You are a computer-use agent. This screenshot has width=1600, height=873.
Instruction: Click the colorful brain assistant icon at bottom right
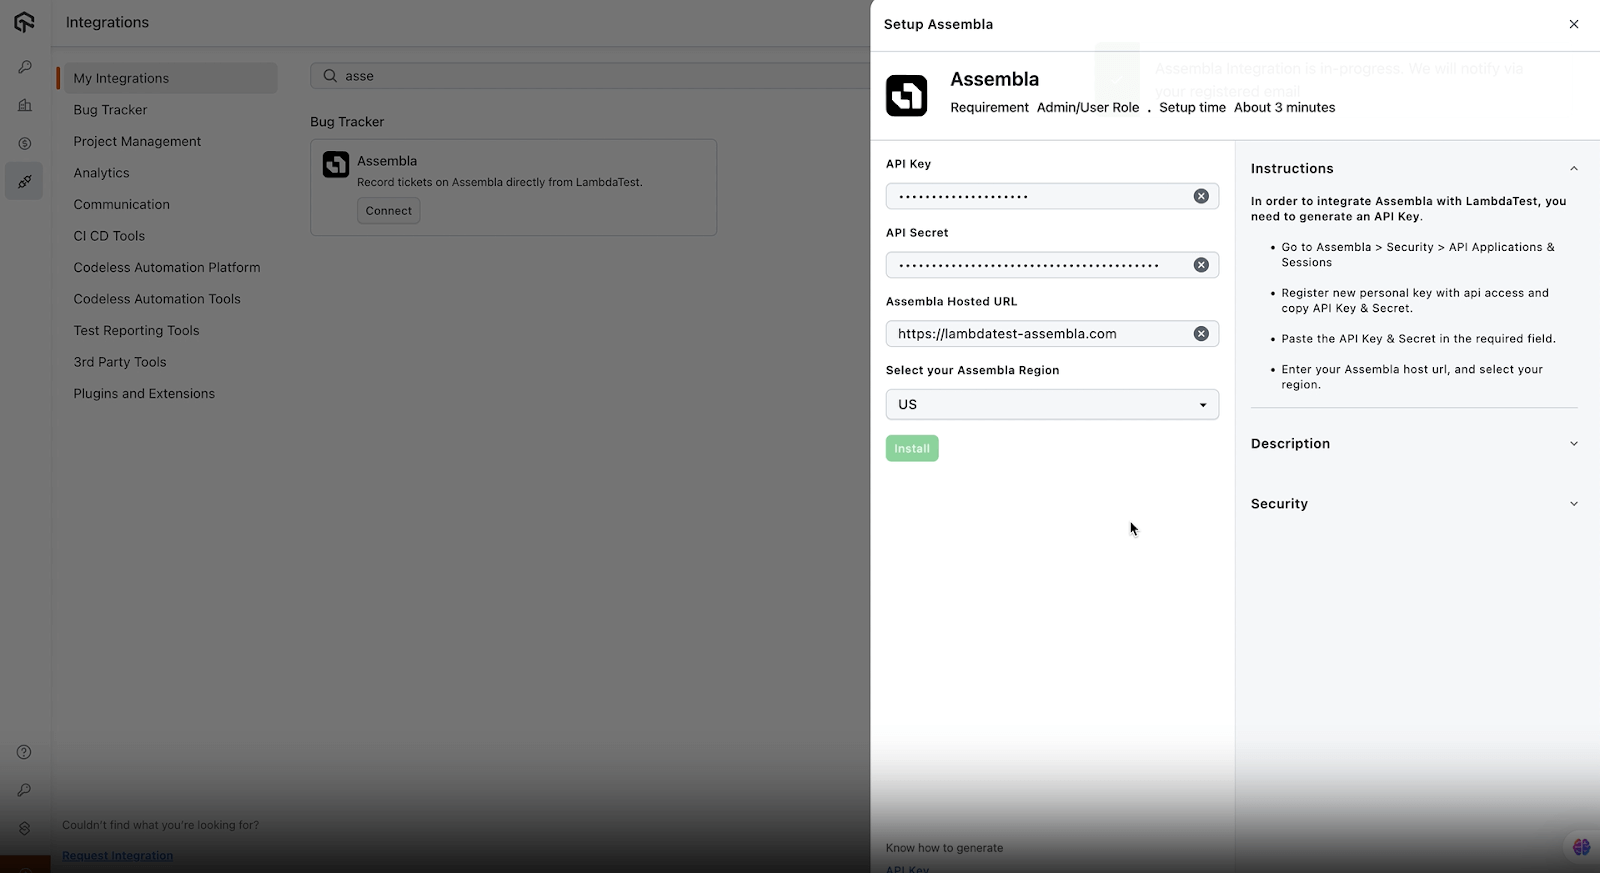(x=1581, y=847)
